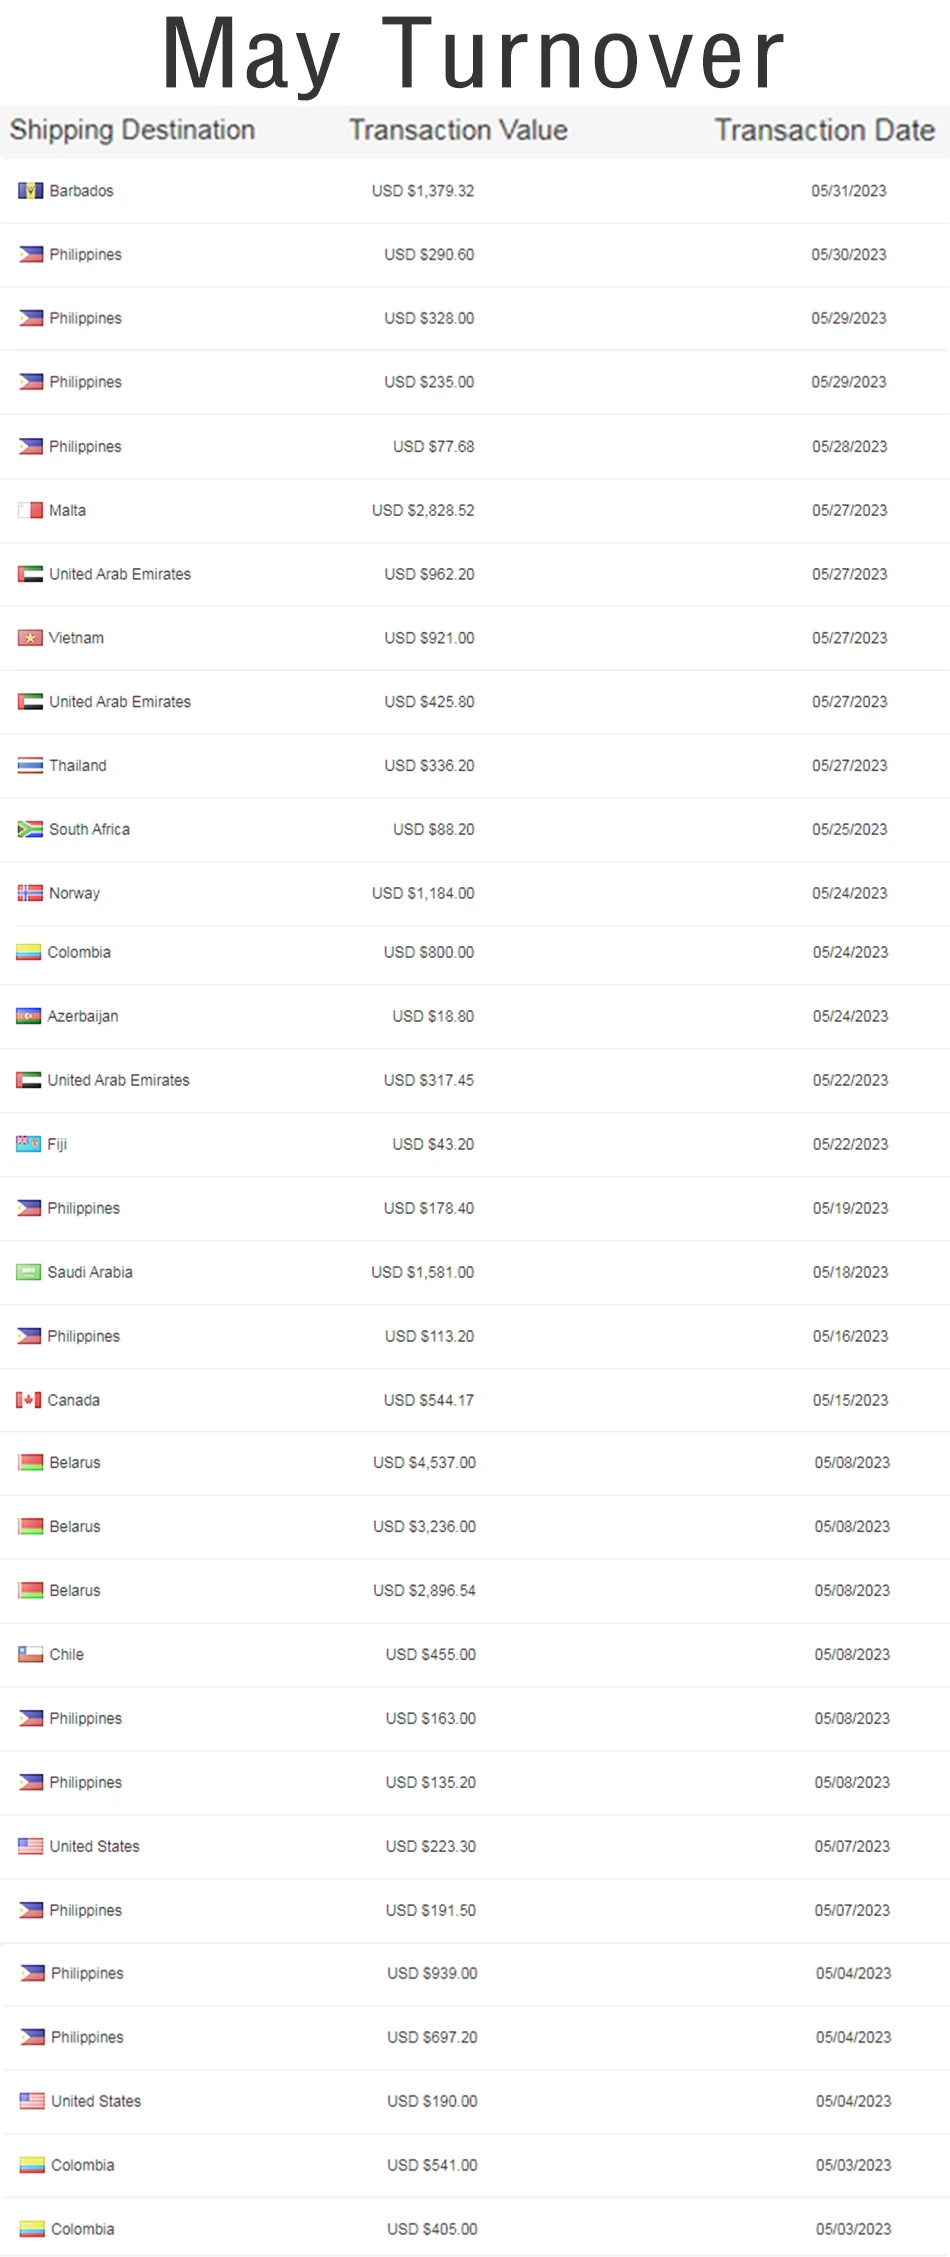This screenshot has width=950, height=2257.
Task: Select the Fiji flag icon
Action: pos(28,1144)
